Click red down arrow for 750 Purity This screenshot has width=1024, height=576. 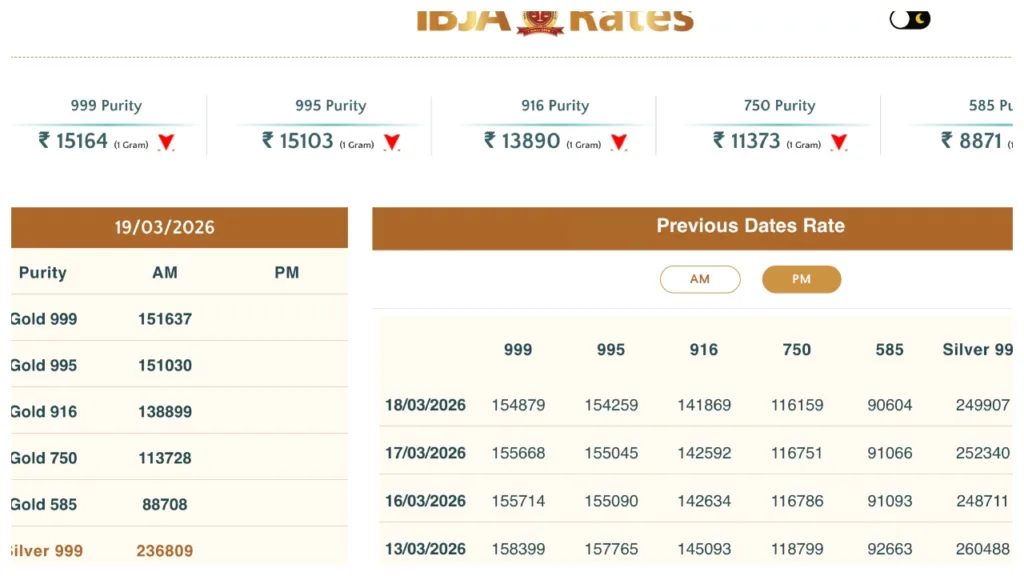[x=839, y=143]
